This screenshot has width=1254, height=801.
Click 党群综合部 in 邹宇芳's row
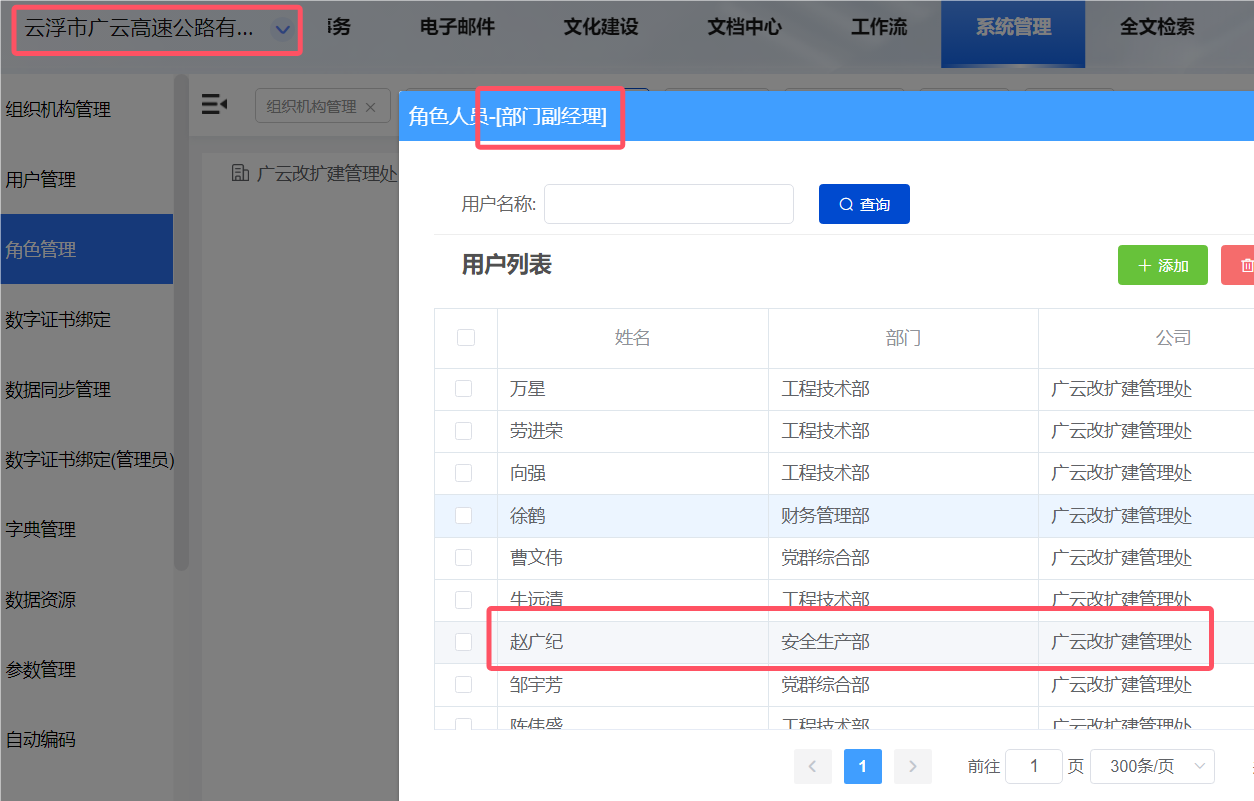point(825,685)
